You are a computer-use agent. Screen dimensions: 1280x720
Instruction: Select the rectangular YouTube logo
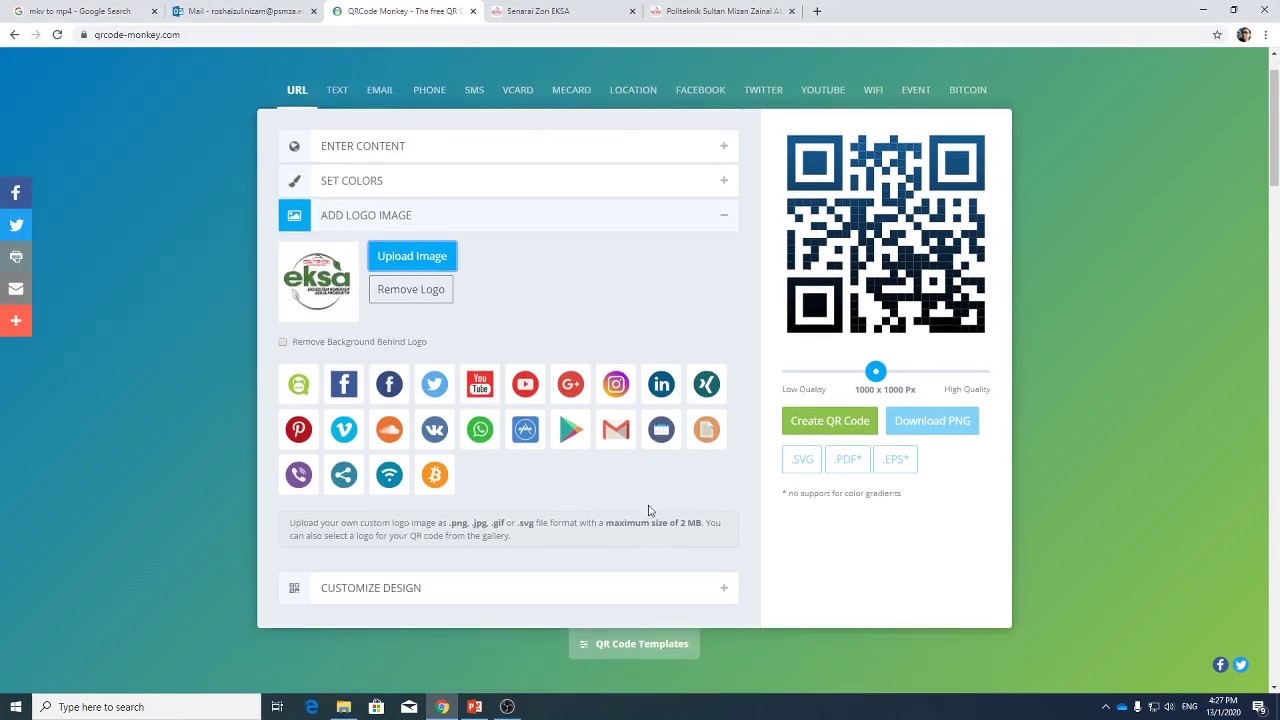(480, 384)
